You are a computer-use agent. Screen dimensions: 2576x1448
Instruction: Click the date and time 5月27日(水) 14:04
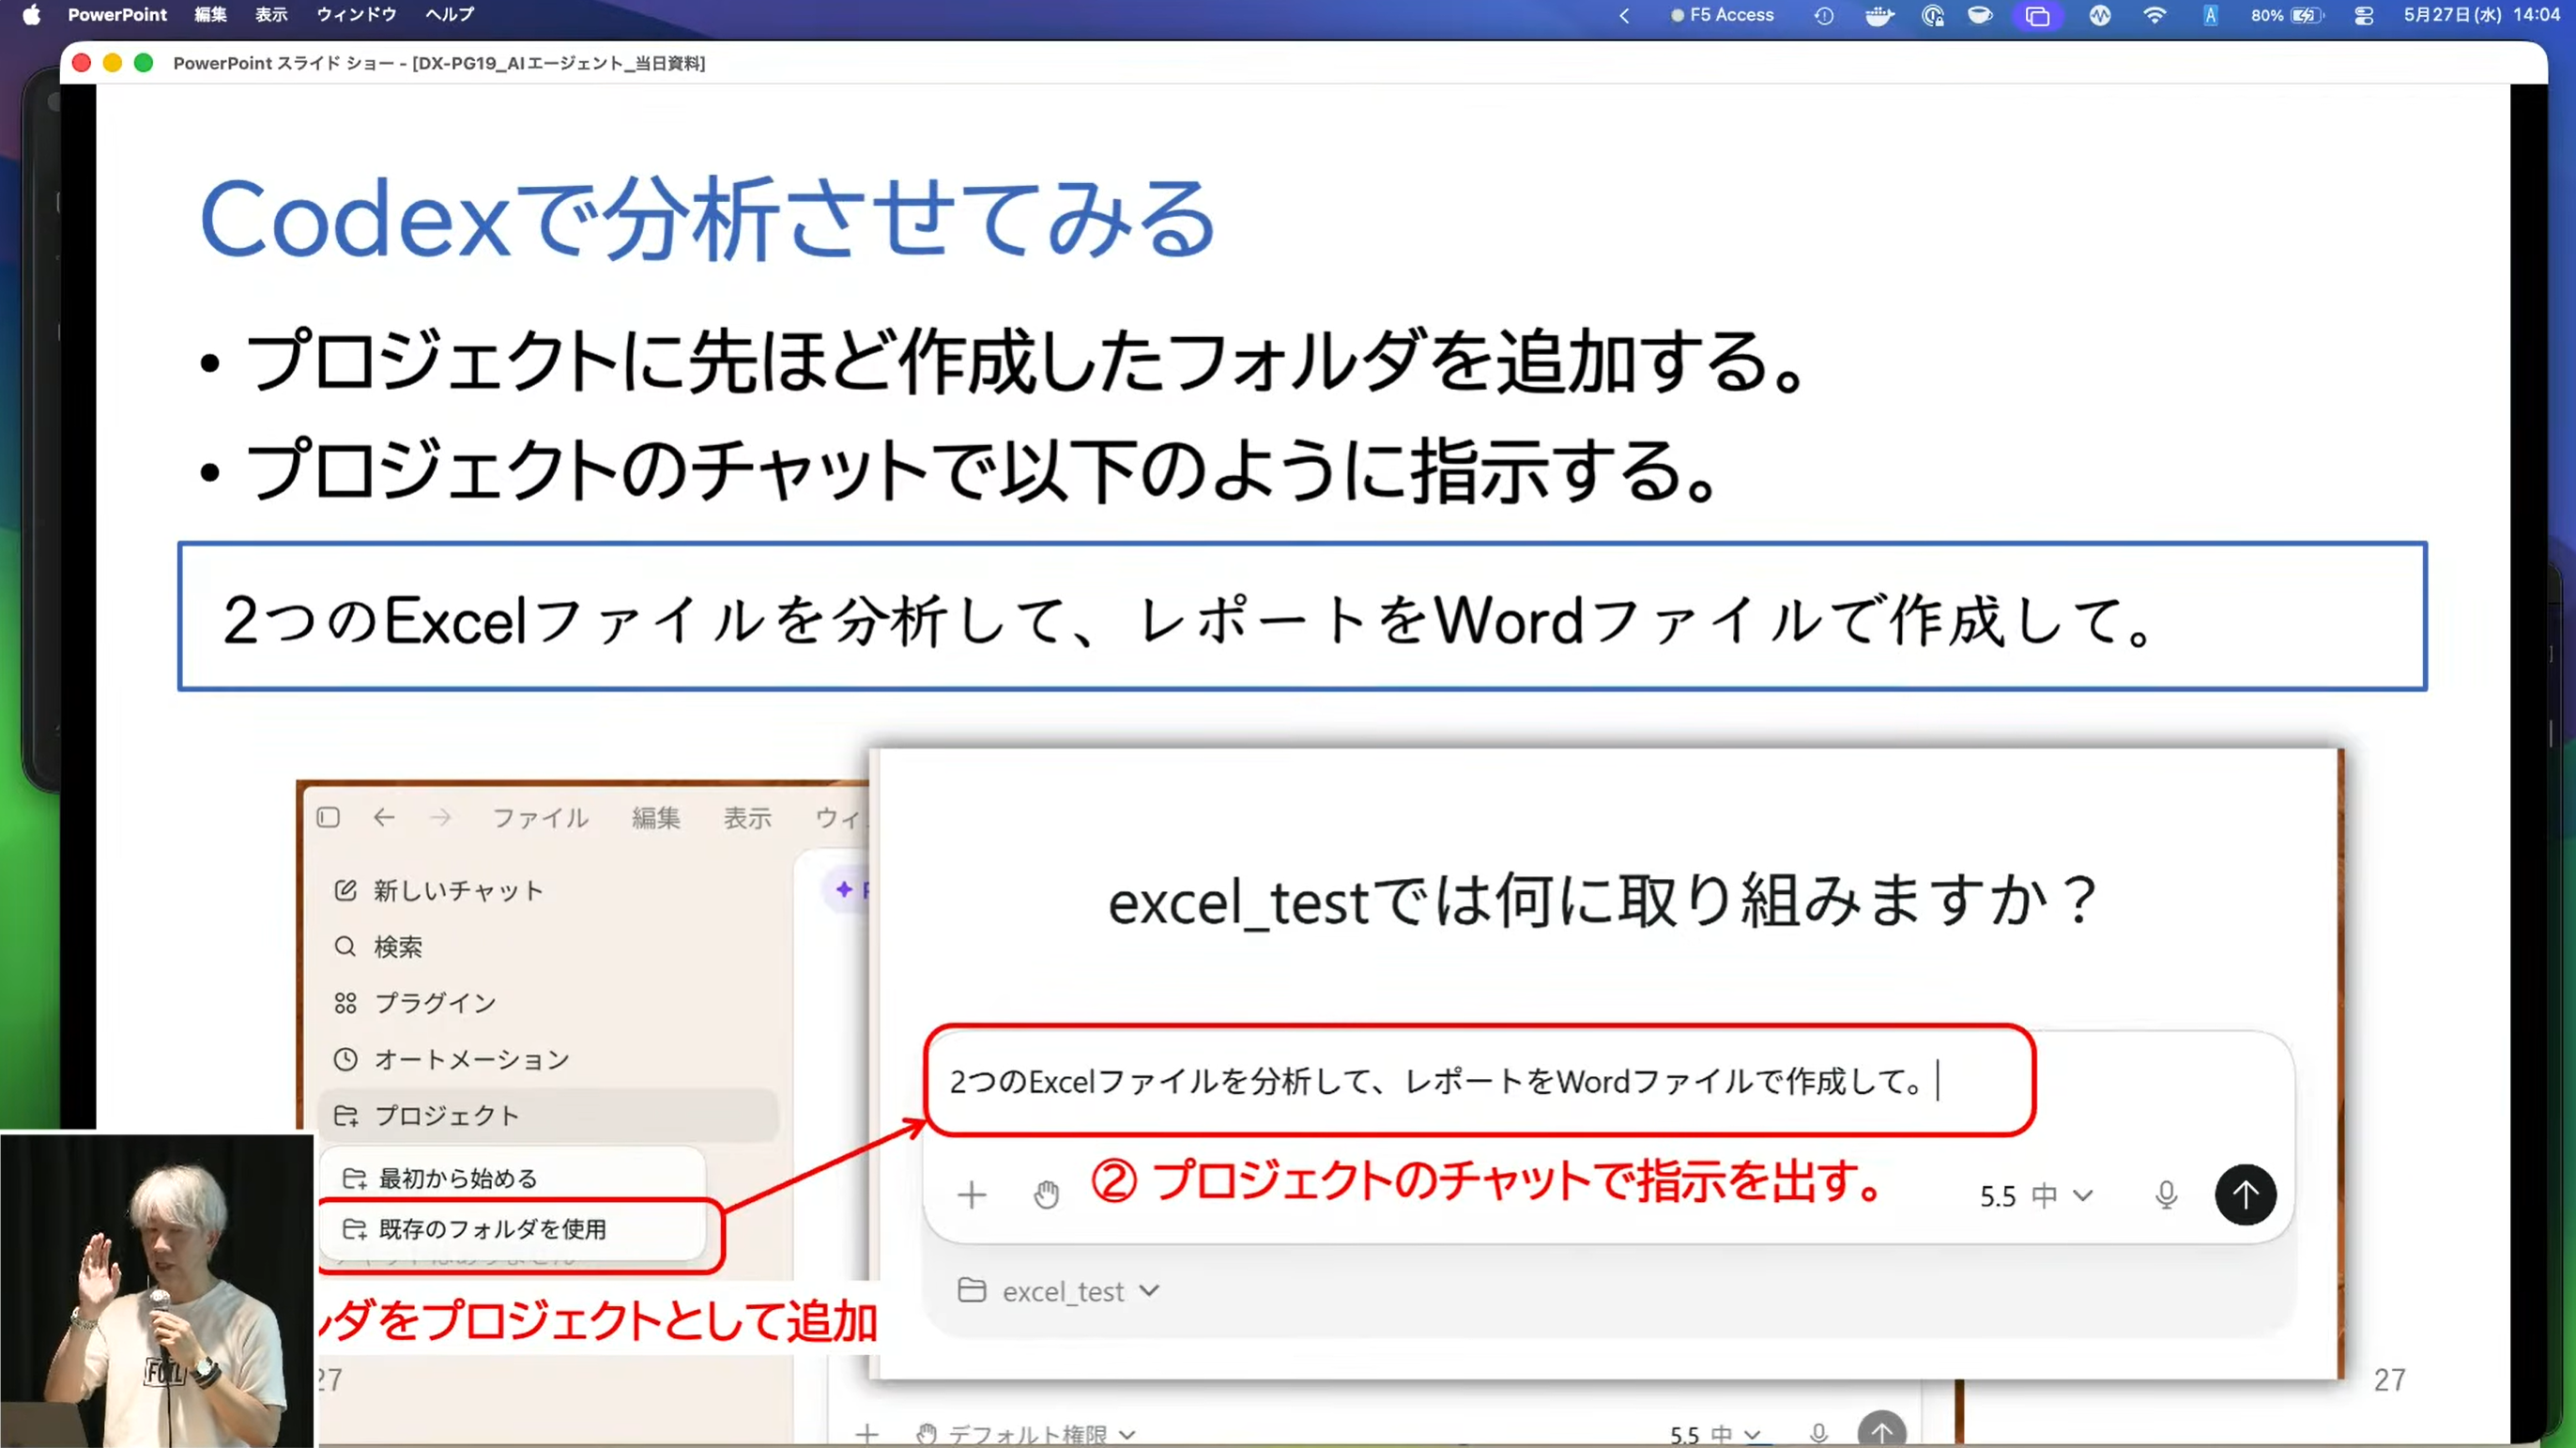click(x=2481, y=15)
